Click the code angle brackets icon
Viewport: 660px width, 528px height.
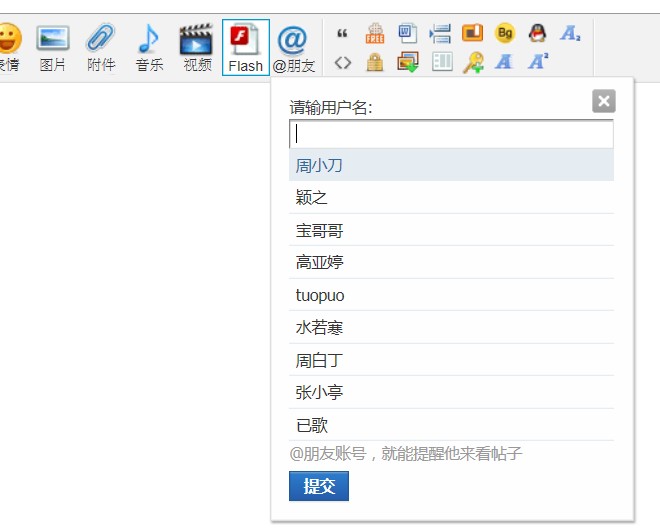click(343, 62)
